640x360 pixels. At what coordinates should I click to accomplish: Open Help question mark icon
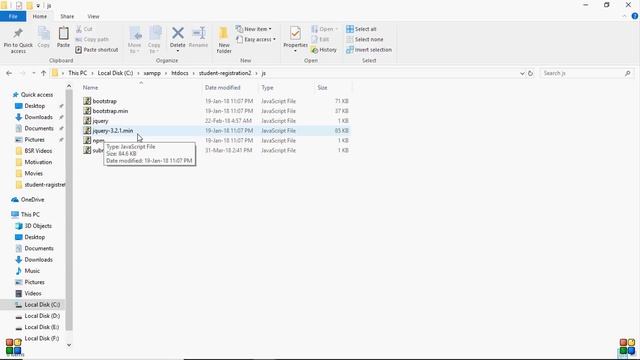click(634, 16)
